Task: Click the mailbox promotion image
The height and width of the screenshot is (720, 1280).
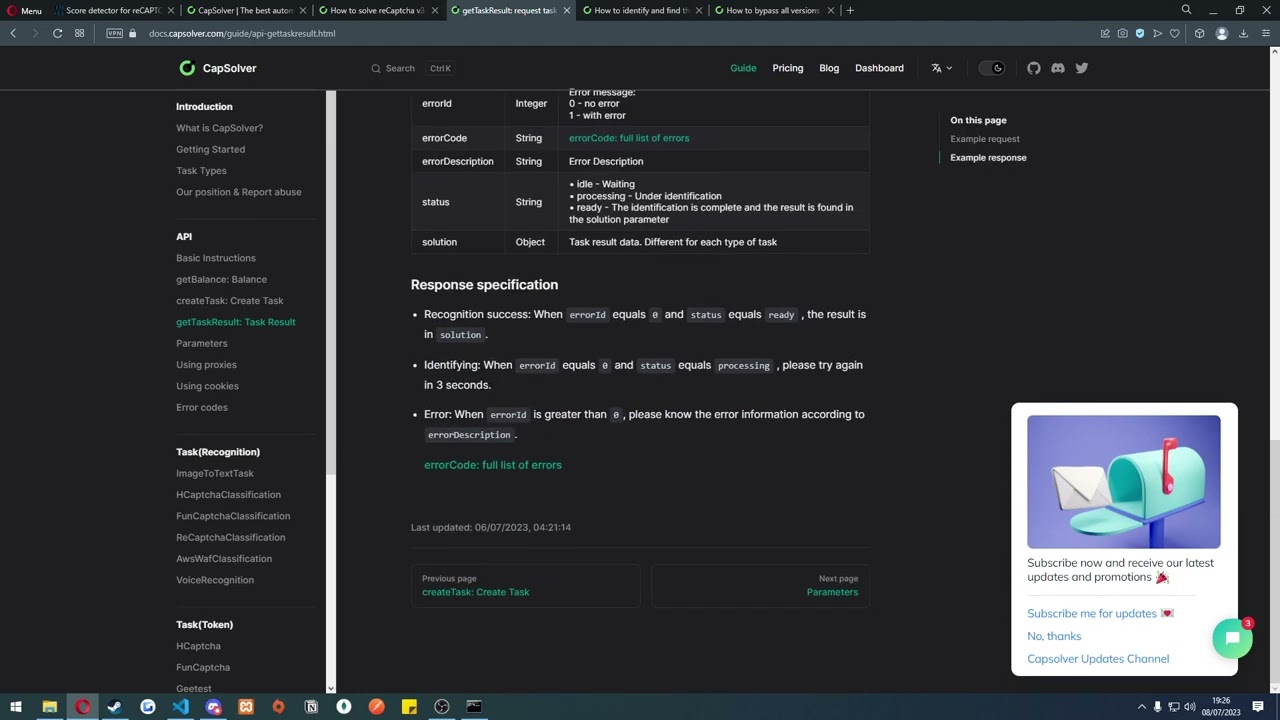Action: click(1123, 482)
